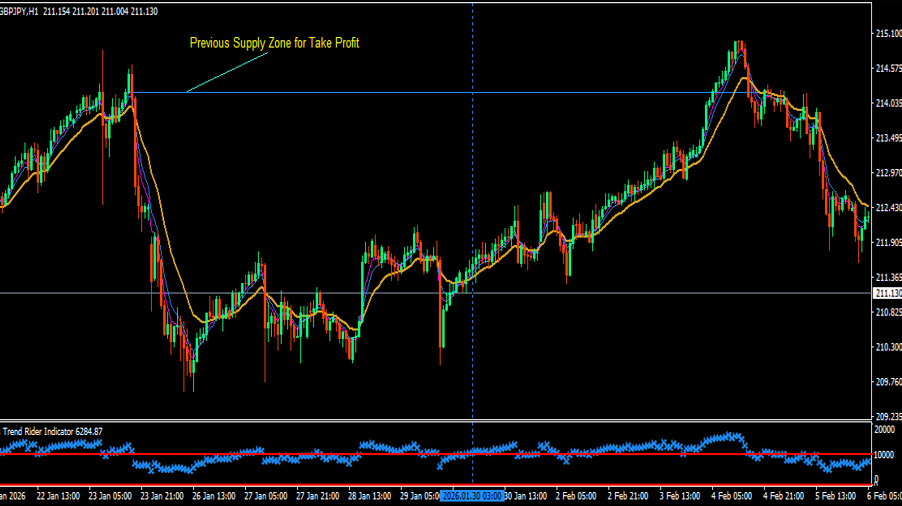The width and height of the screenshot is (902, 506).
Task: Click the 20000 level on indicator scale
Action: pyautogui.click(x=886, y=429)
